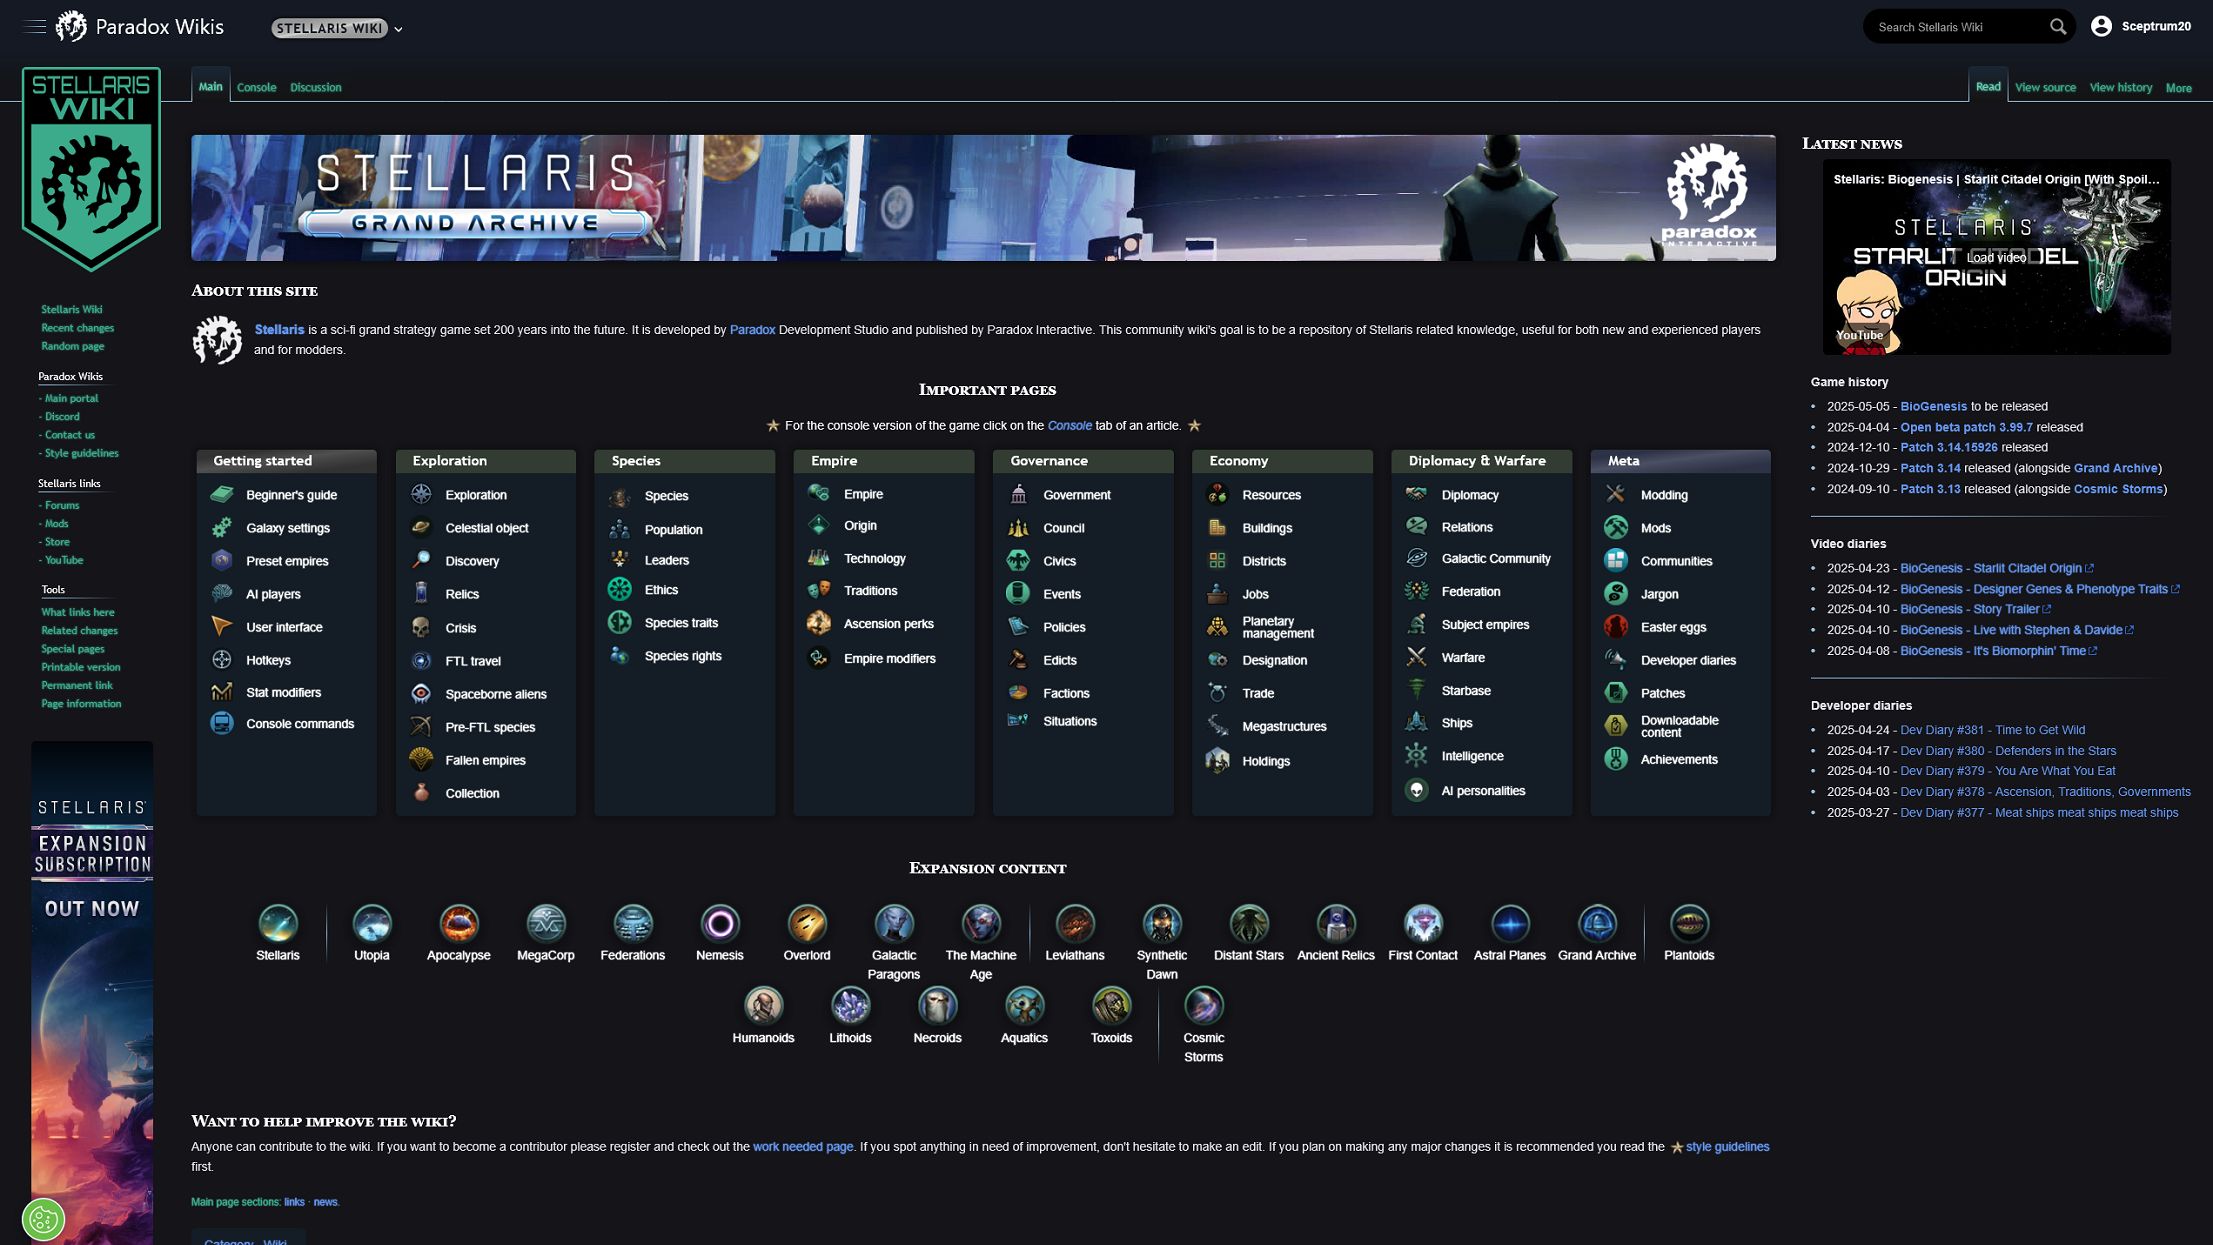Open the Toxoids species pack icon
The width and height of the screenshot is (2213, 1245).
click(1111, 1005)
